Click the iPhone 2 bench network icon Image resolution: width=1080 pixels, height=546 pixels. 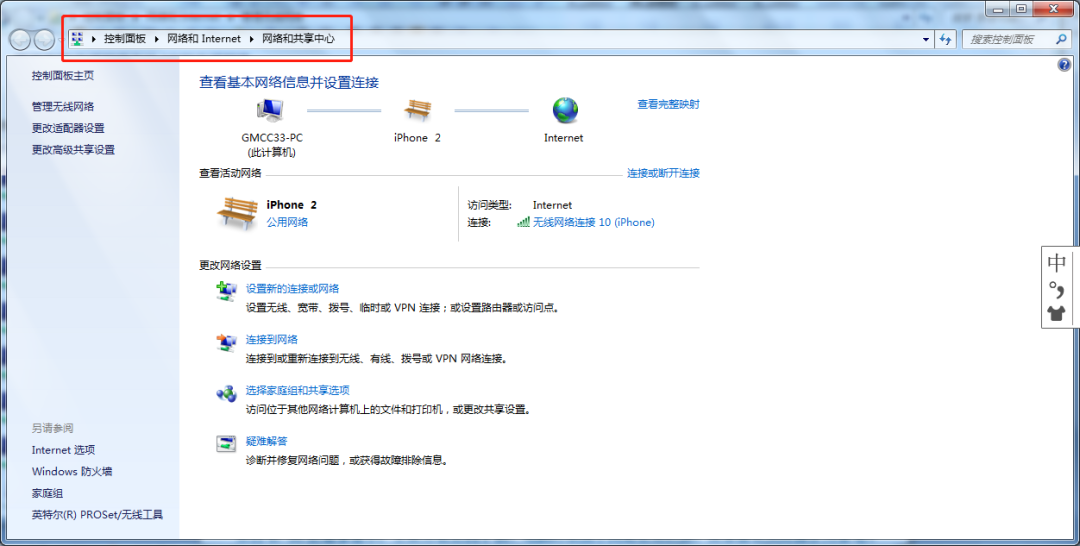coord(417,111)
